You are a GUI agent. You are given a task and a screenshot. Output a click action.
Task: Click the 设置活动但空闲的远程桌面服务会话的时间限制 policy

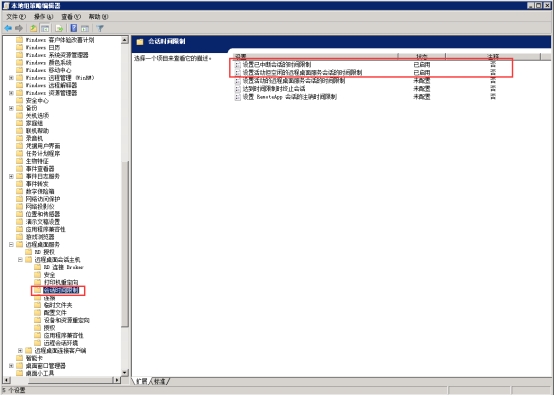(x=302, y=72)
